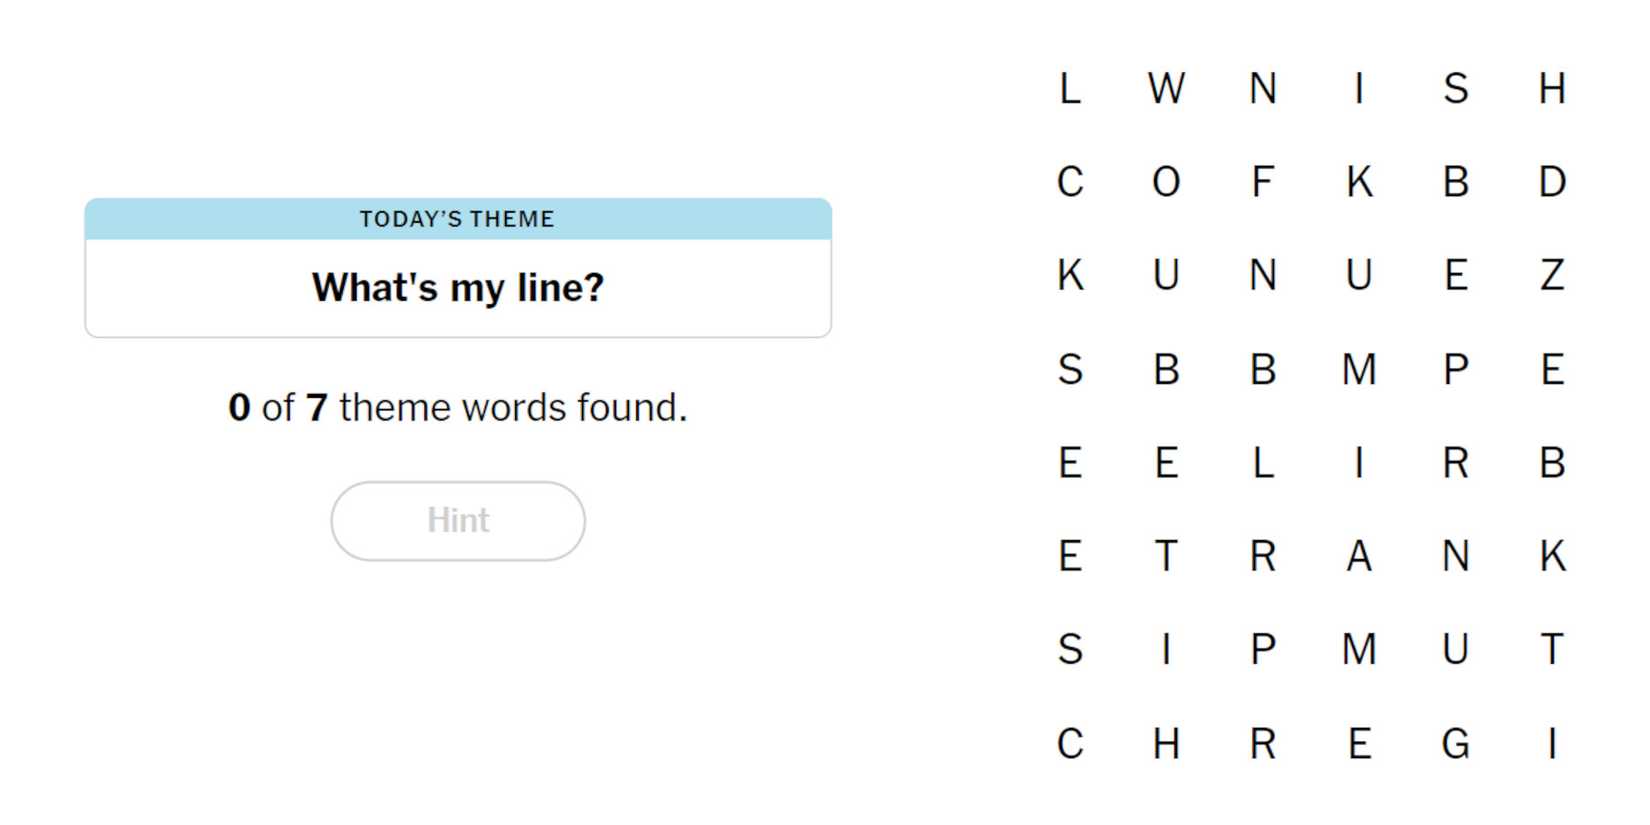The height and width of the screenshot is (825, 1650).
Task: Click the "What's my line?" theme text
Action: click(458, 288)
